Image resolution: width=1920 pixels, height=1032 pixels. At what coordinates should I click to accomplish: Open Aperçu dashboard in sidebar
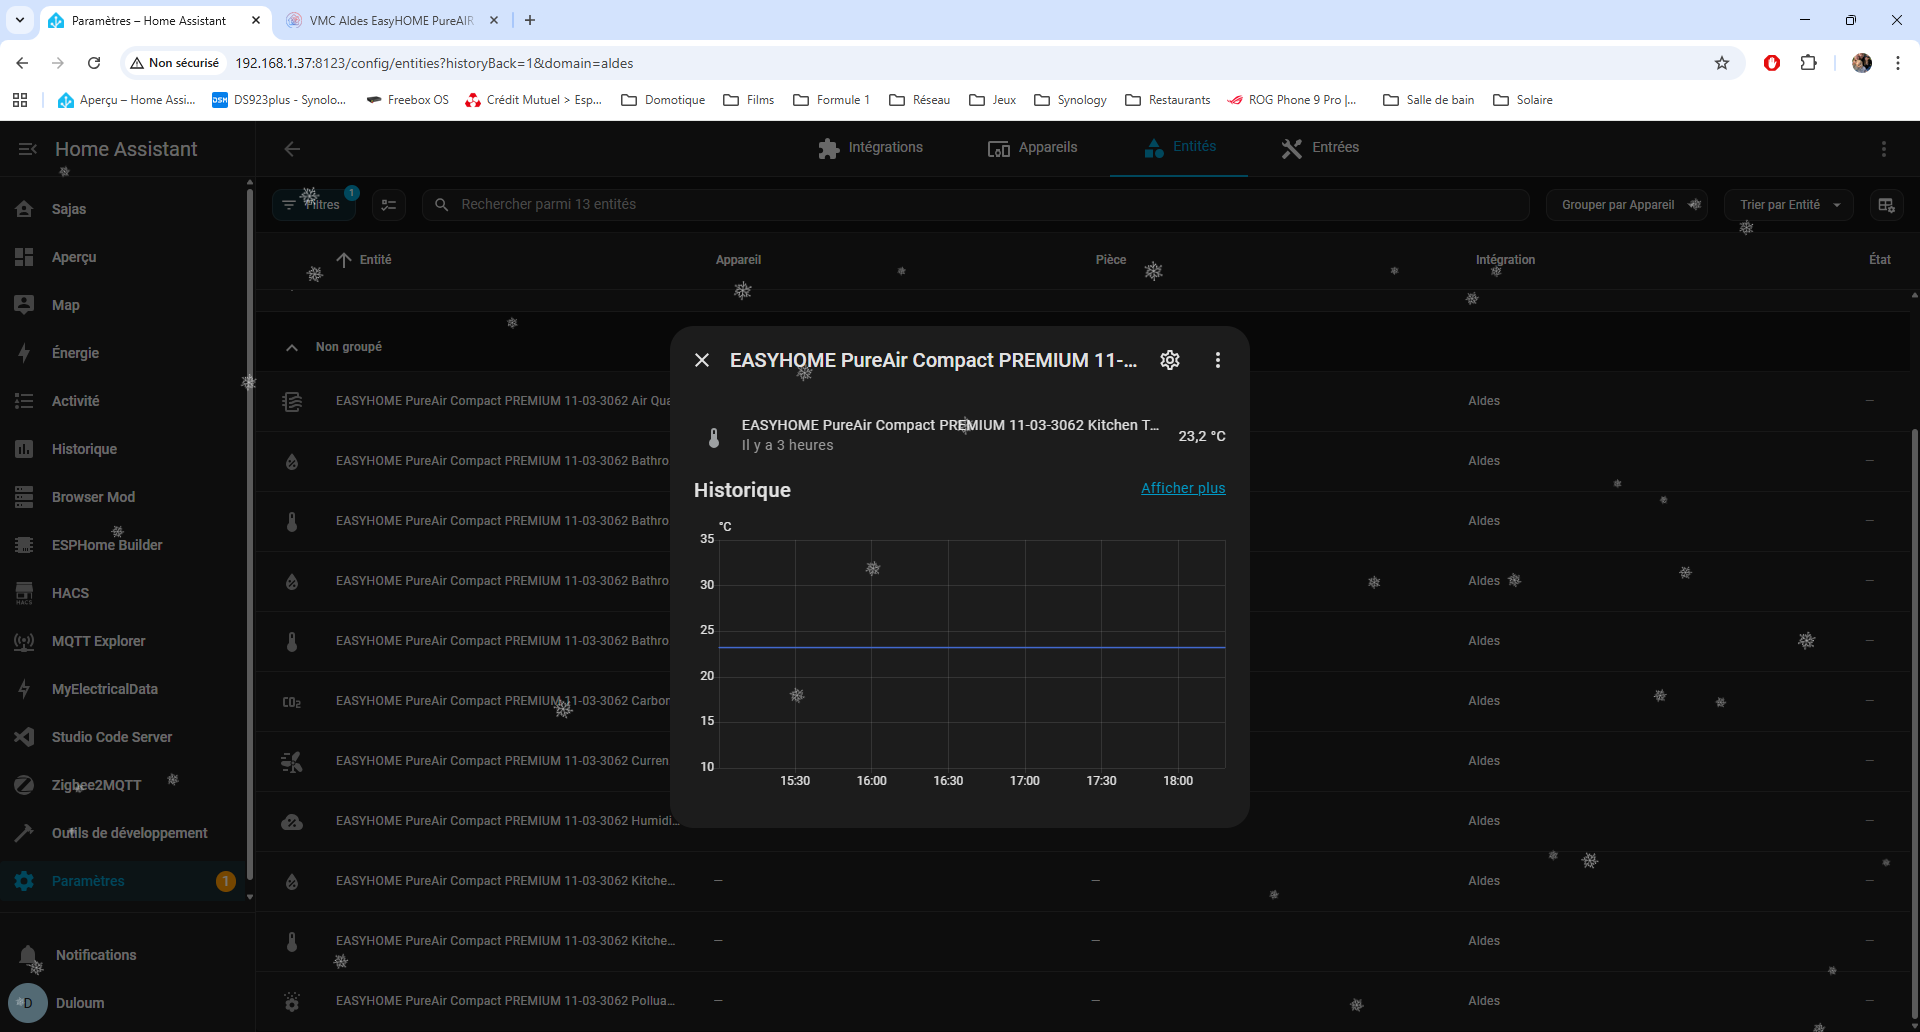(123, 257)
